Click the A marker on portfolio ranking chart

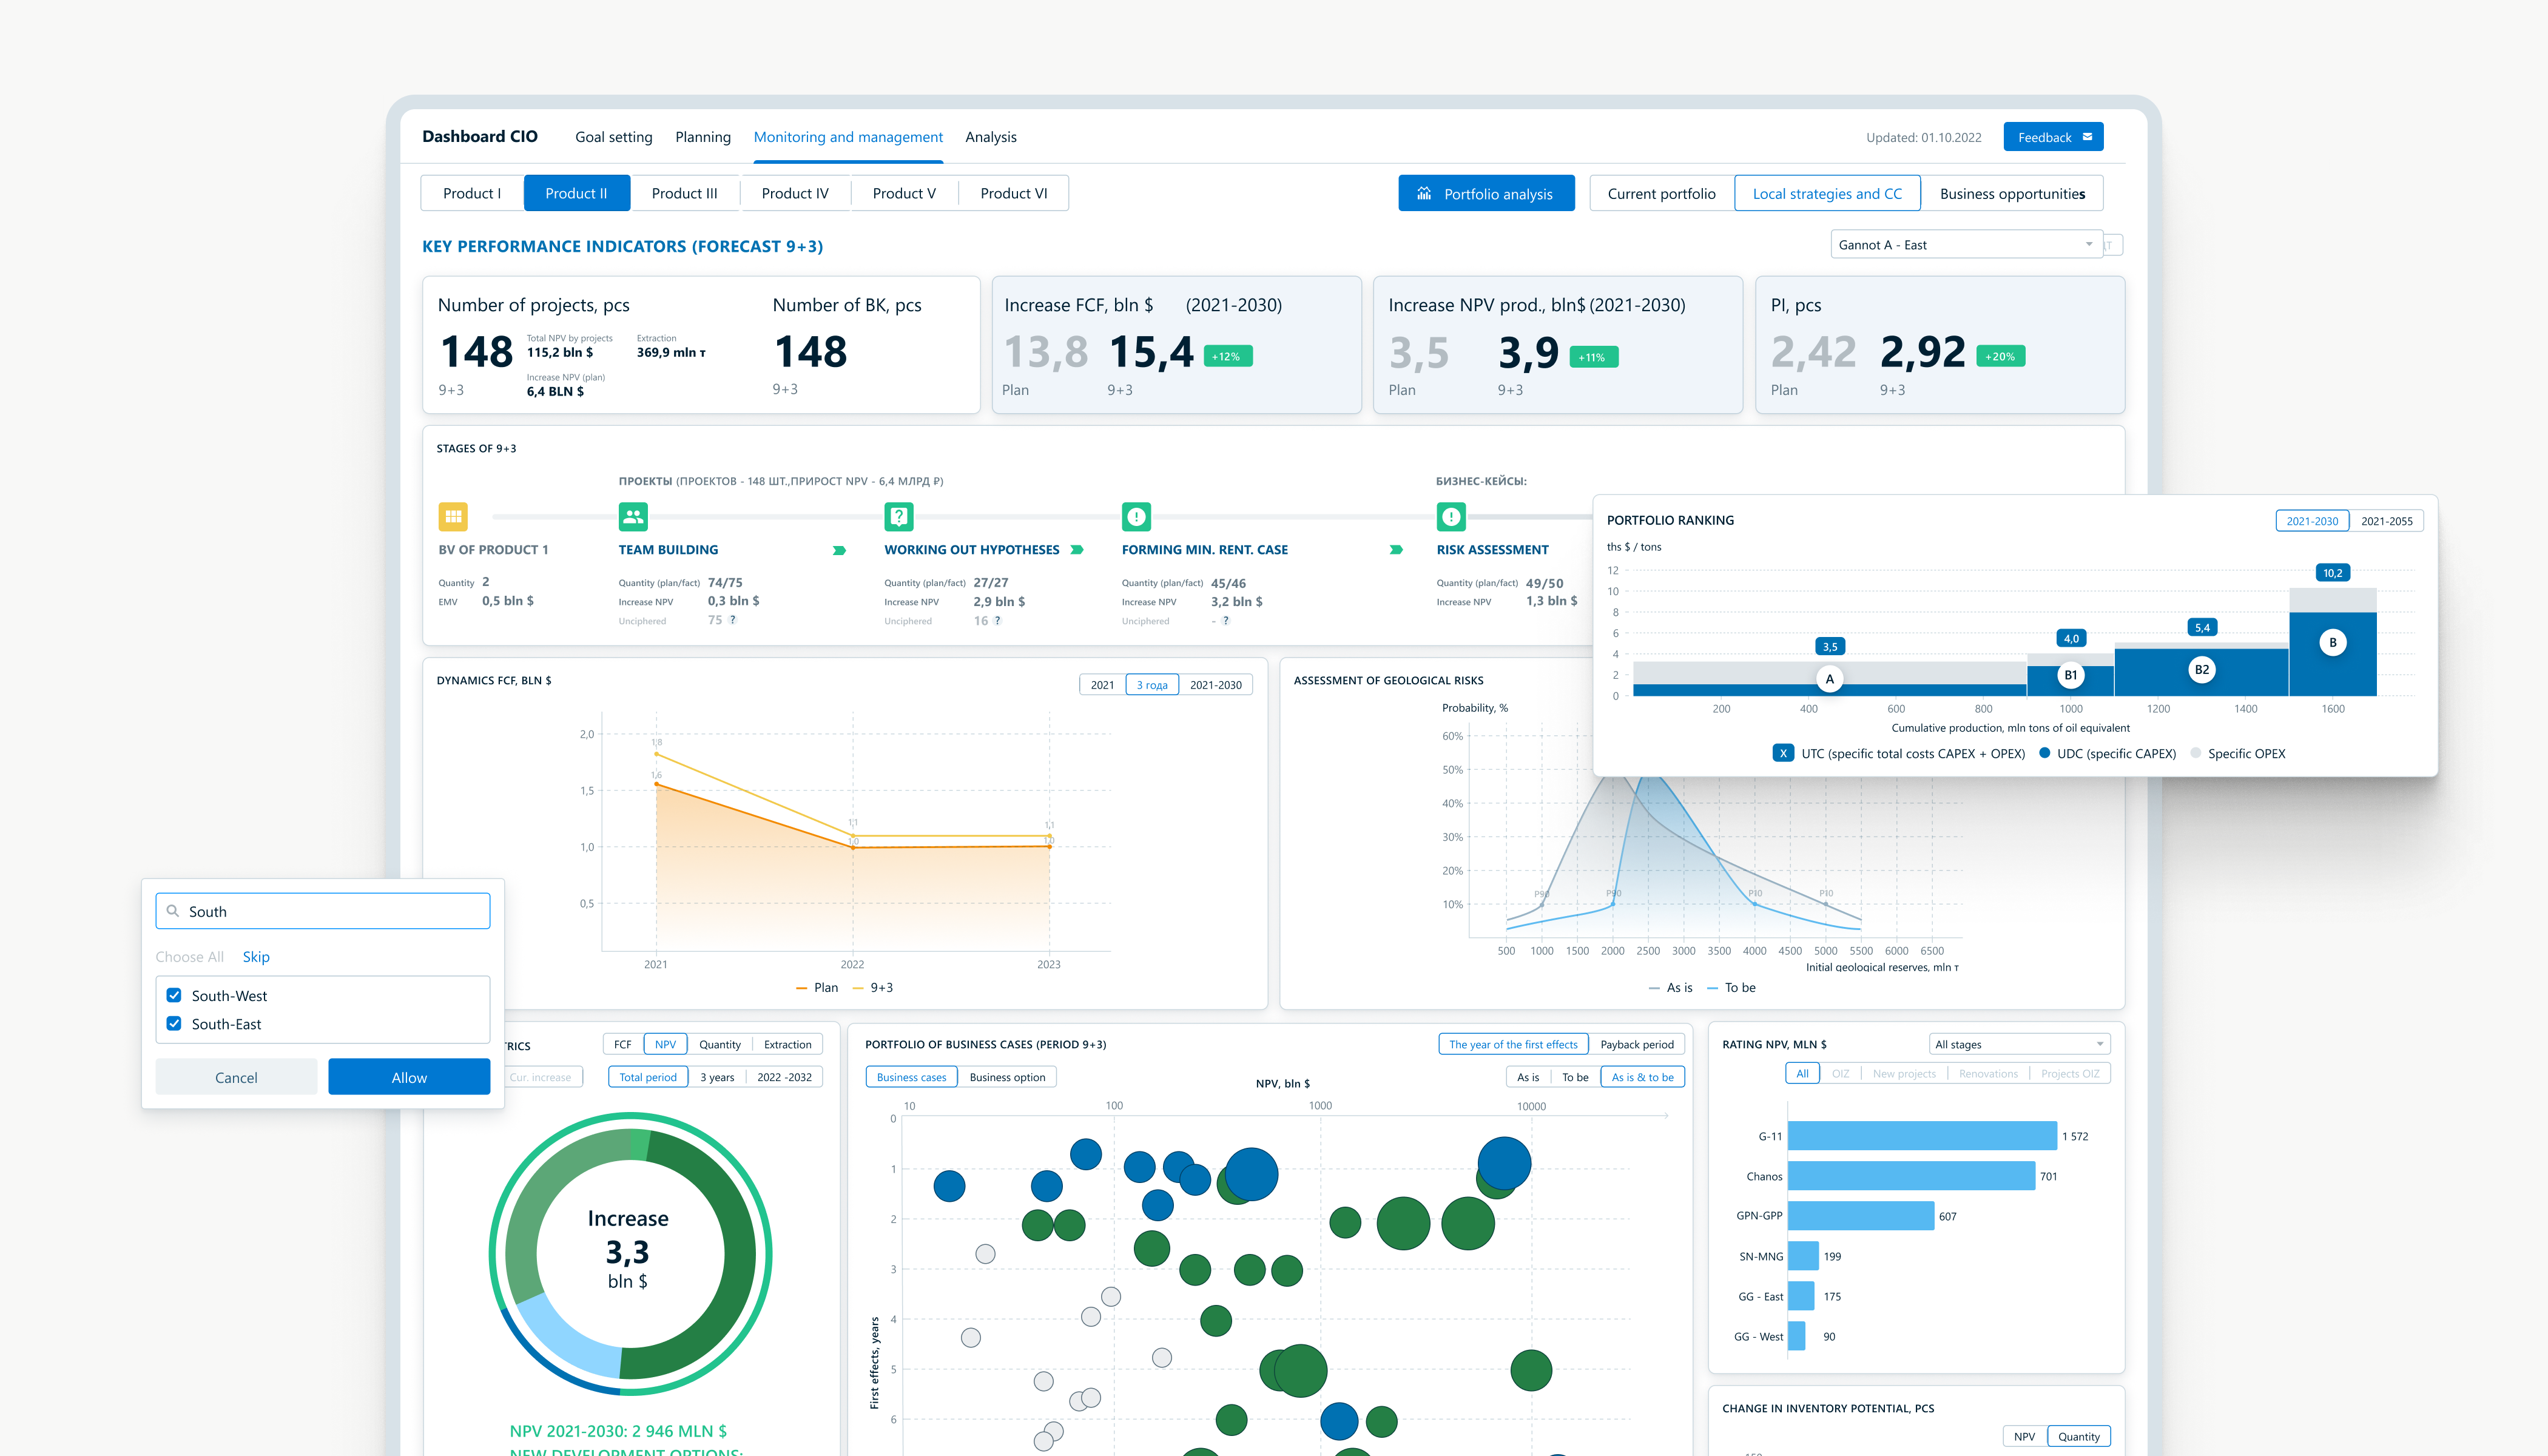coord(1830,679)
